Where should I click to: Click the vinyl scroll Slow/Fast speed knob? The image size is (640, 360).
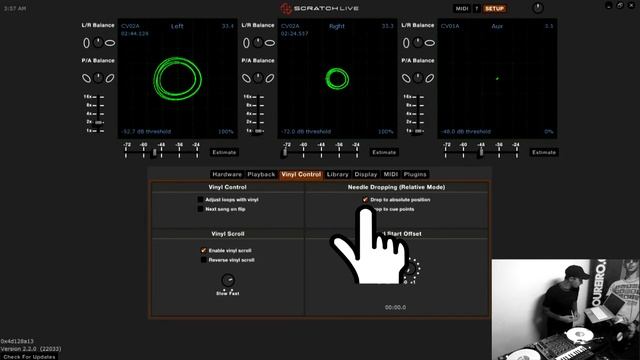coord(228,280)
